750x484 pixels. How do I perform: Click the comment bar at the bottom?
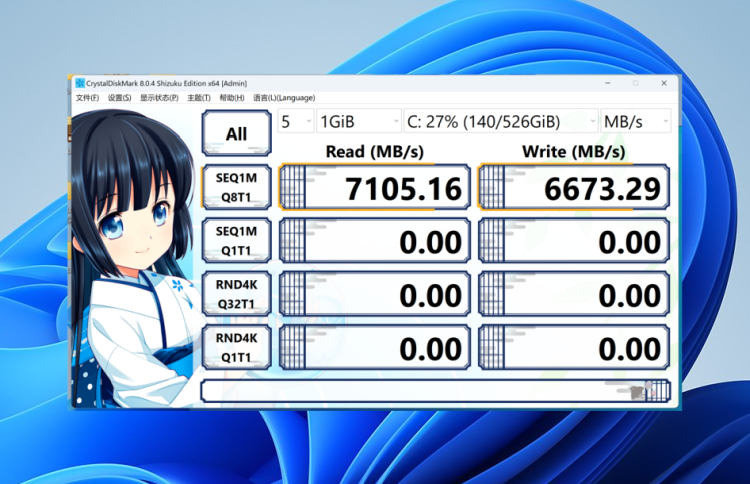tap(435, 391)
